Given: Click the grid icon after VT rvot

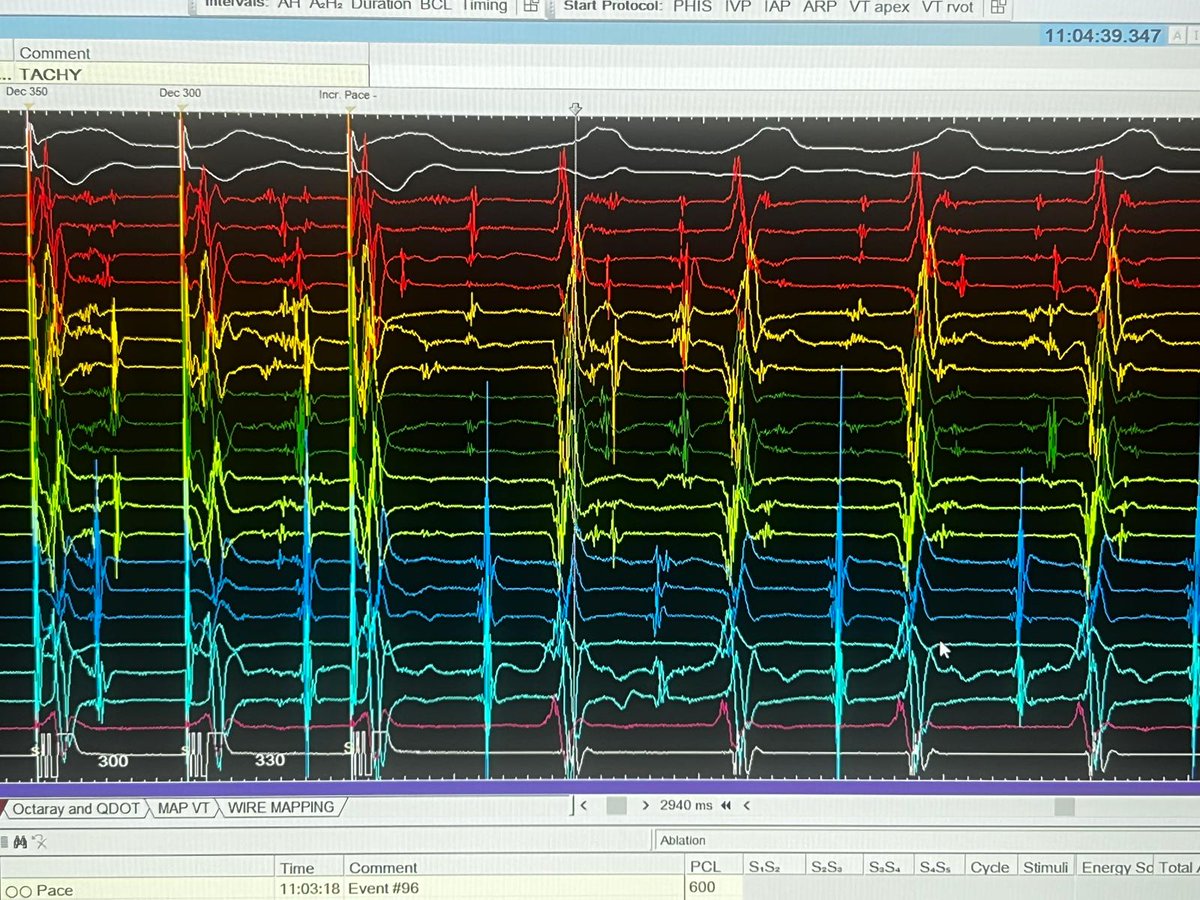Looking at the screenshot, I should pyautogui.click(x=996, y=7).
